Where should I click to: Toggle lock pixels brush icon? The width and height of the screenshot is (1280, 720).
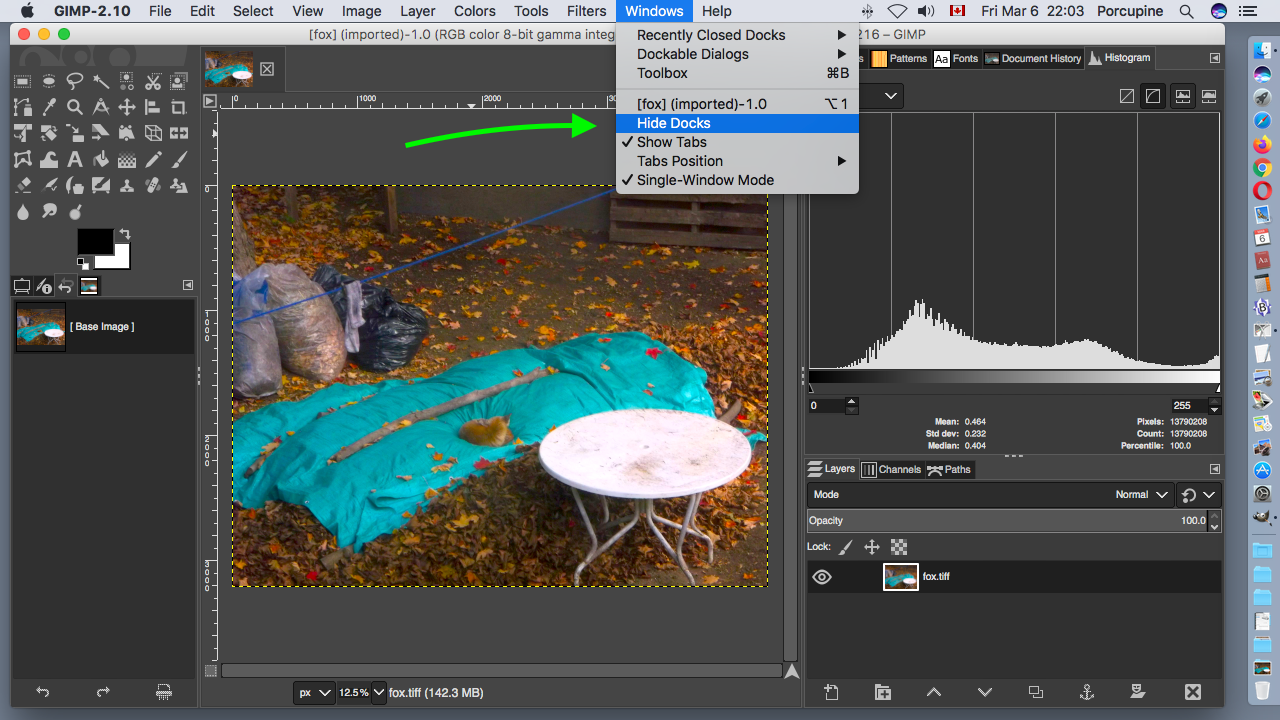point(846,547)
